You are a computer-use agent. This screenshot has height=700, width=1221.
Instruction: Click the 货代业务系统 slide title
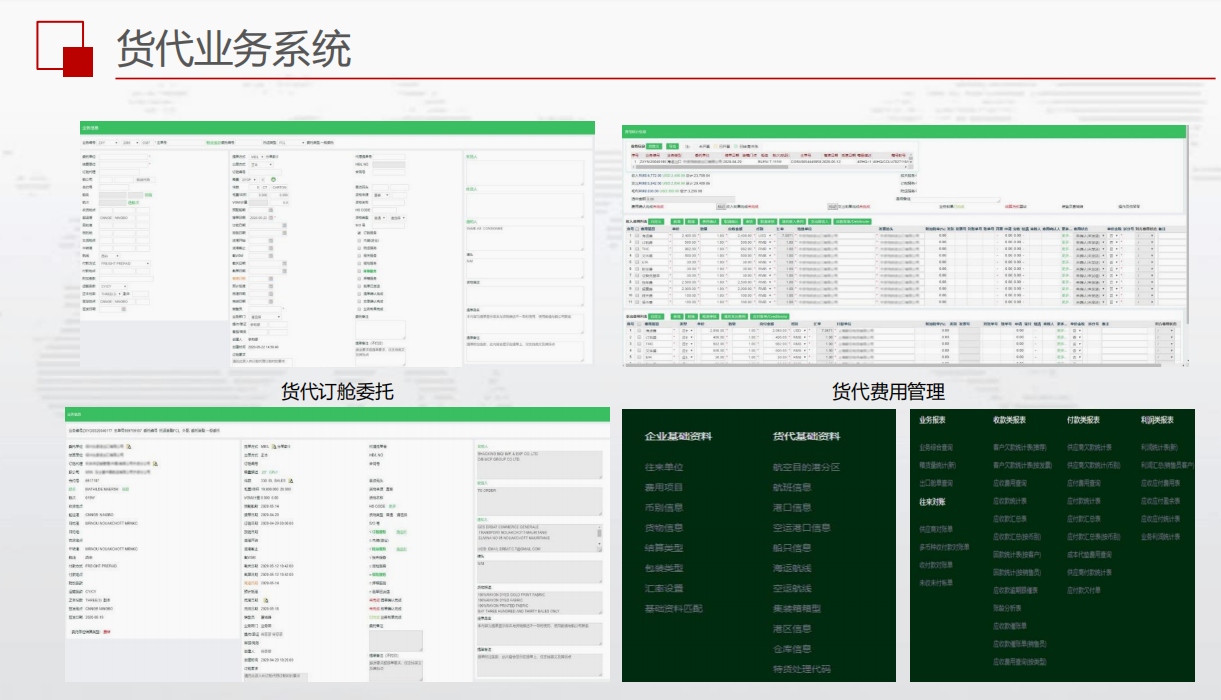233,47
